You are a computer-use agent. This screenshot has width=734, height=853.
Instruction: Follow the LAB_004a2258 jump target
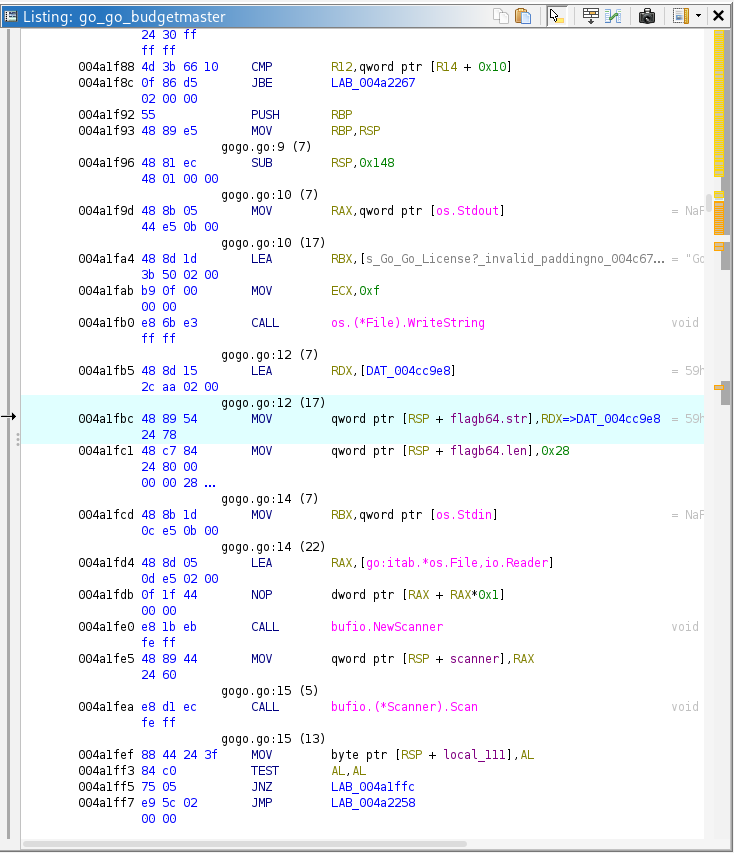pos(373,802)
